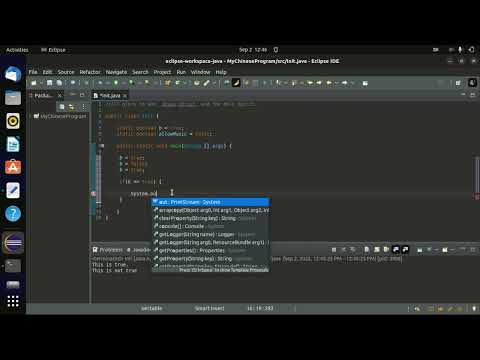Toggle Show Console on standard output change
This screenshot has width=480, height=360.
[x=396, y=250]
